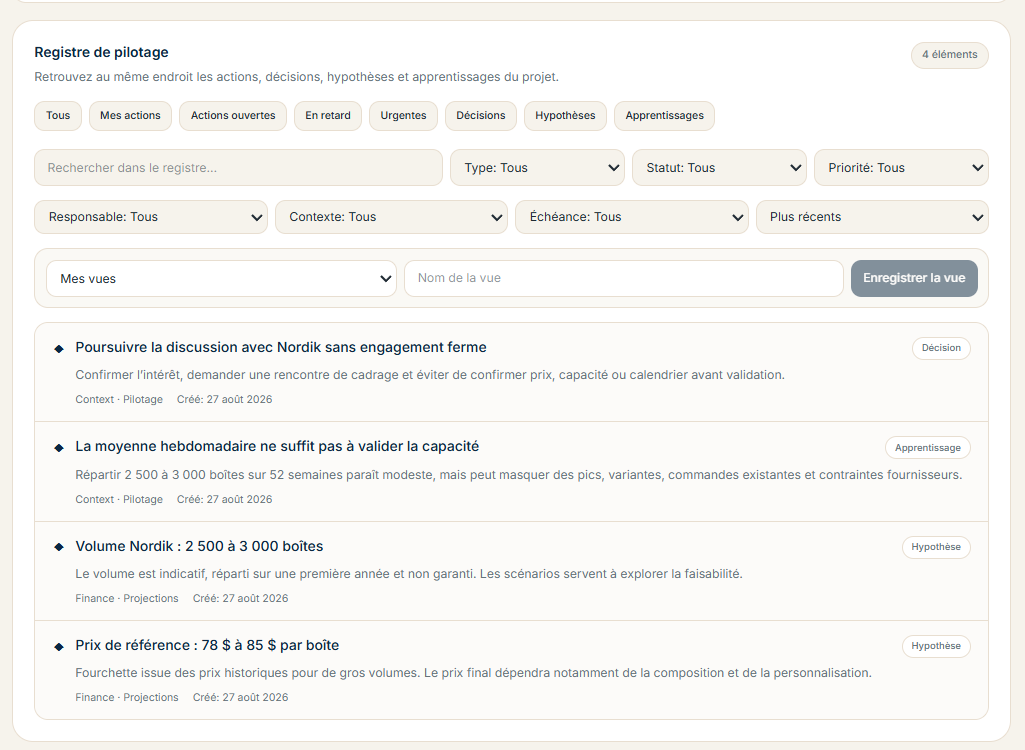Screen dimensions: 1025x750
Task: Click description starting Fourchette issue des prix
Action: point(473,673)
